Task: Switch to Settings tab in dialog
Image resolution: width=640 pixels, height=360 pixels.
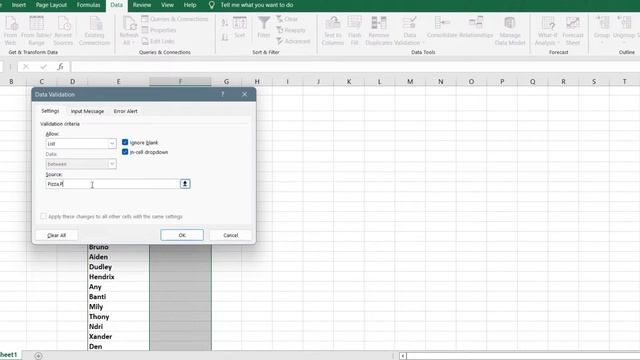Action: point(50,111)
